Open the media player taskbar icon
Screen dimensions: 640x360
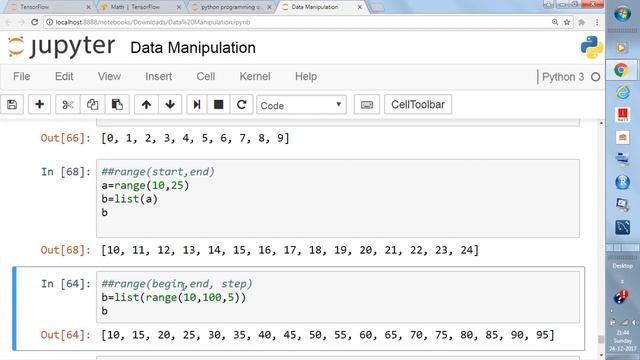coord(622,48)
